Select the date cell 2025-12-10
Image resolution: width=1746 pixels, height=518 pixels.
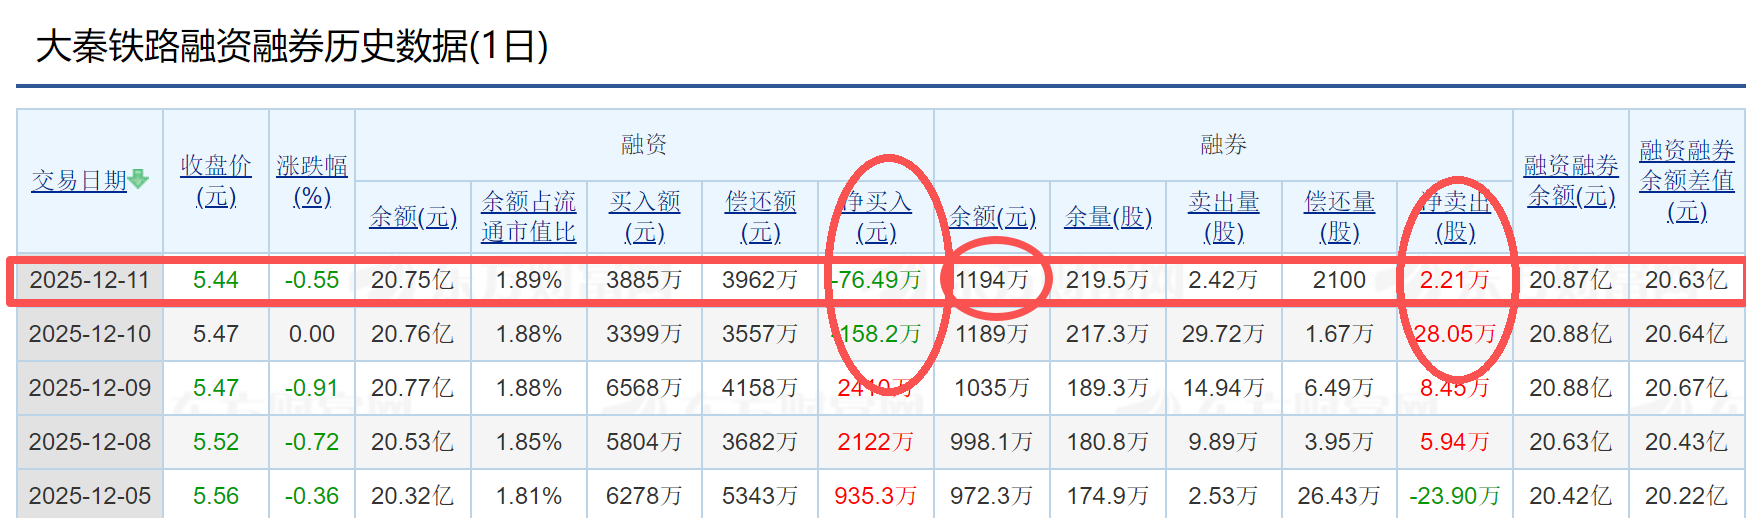point(90,334)
